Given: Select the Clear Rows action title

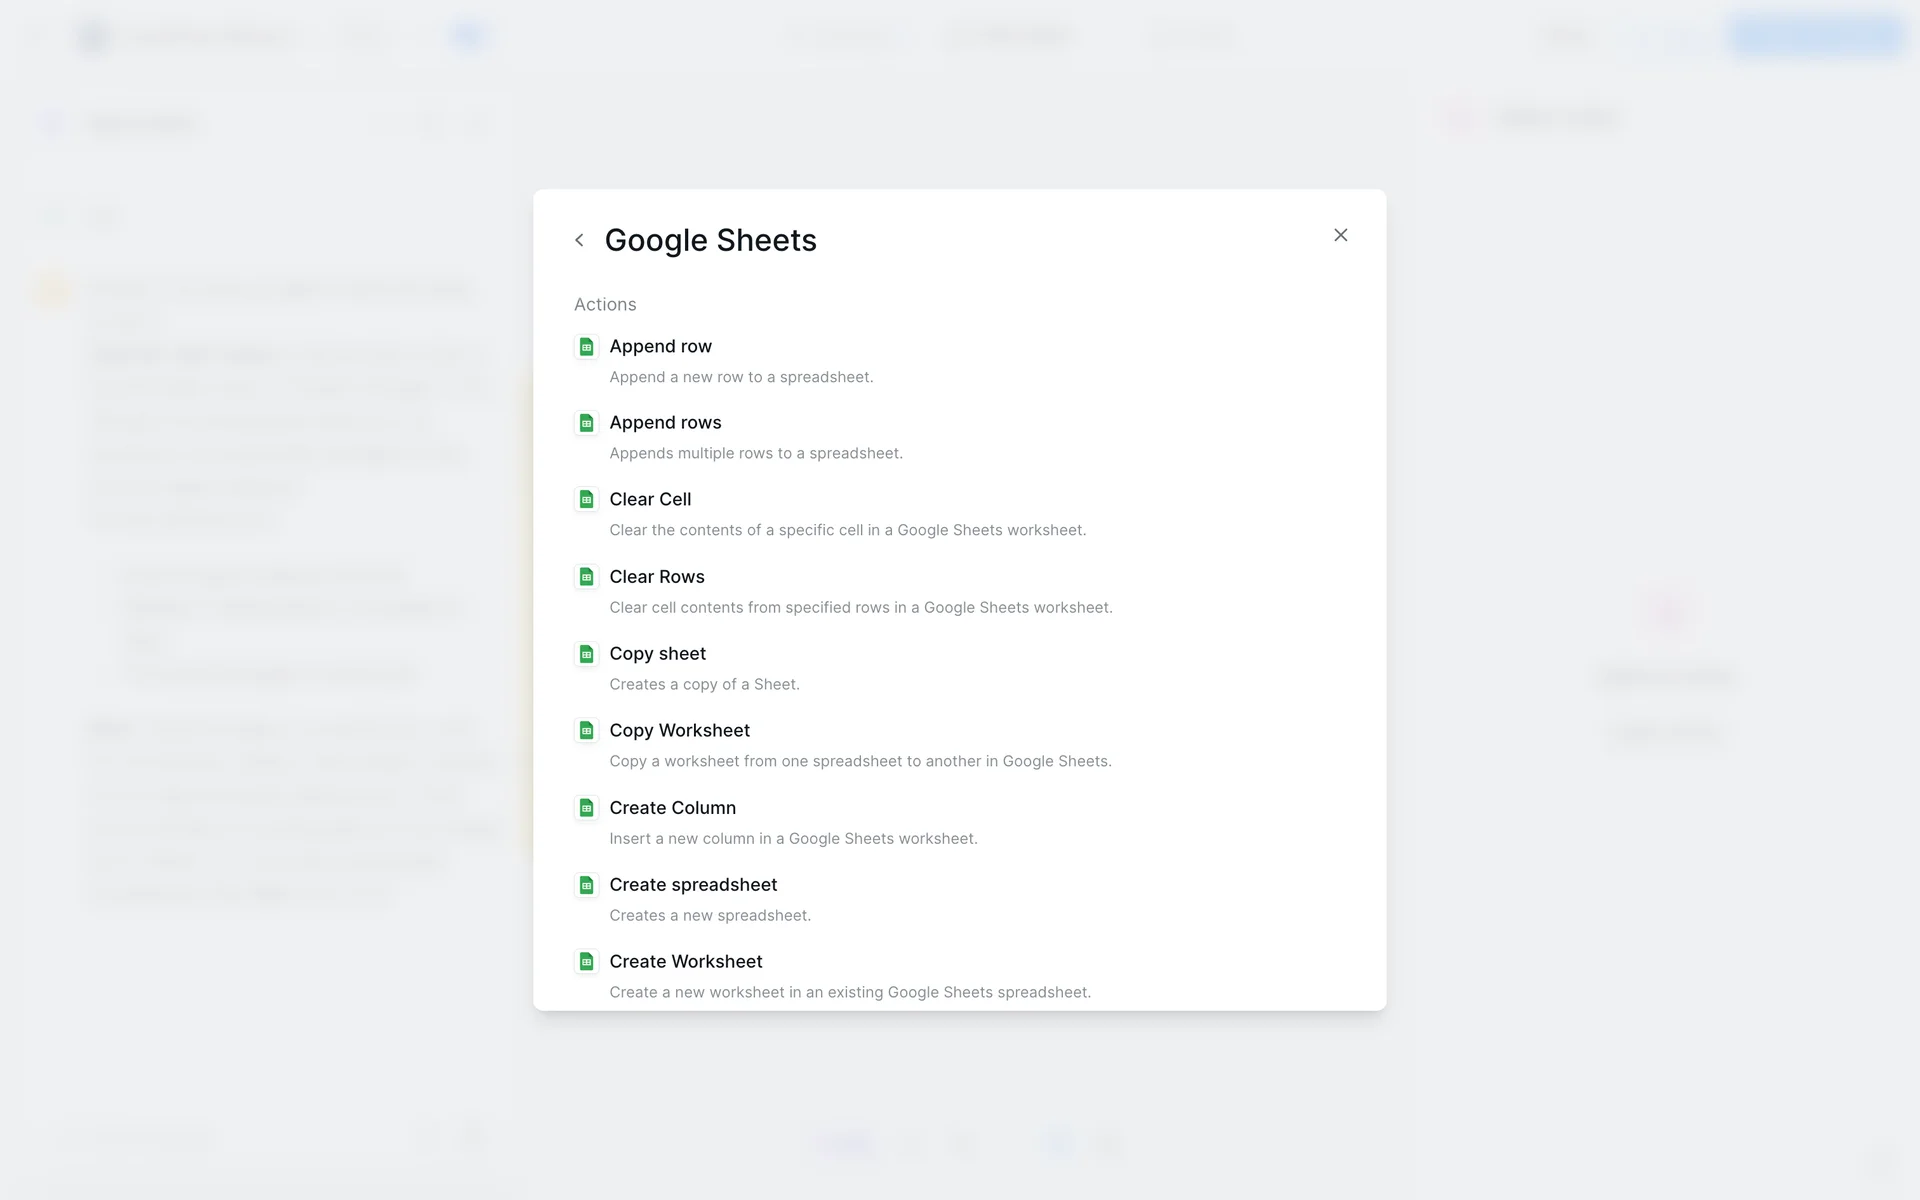Looking at the screenshot, I should tap(657, 576).
